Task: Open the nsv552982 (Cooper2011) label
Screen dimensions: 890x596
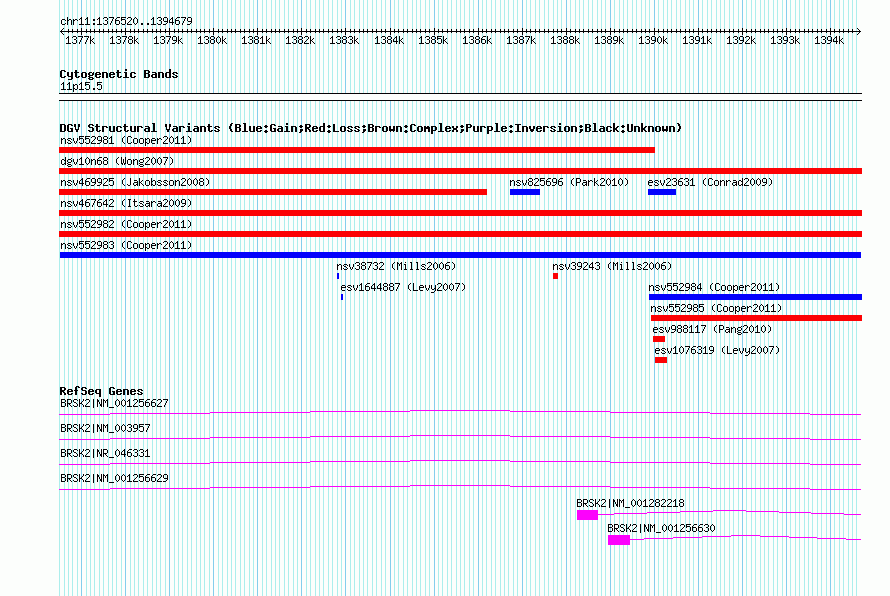Action: (x=126, y=224)
